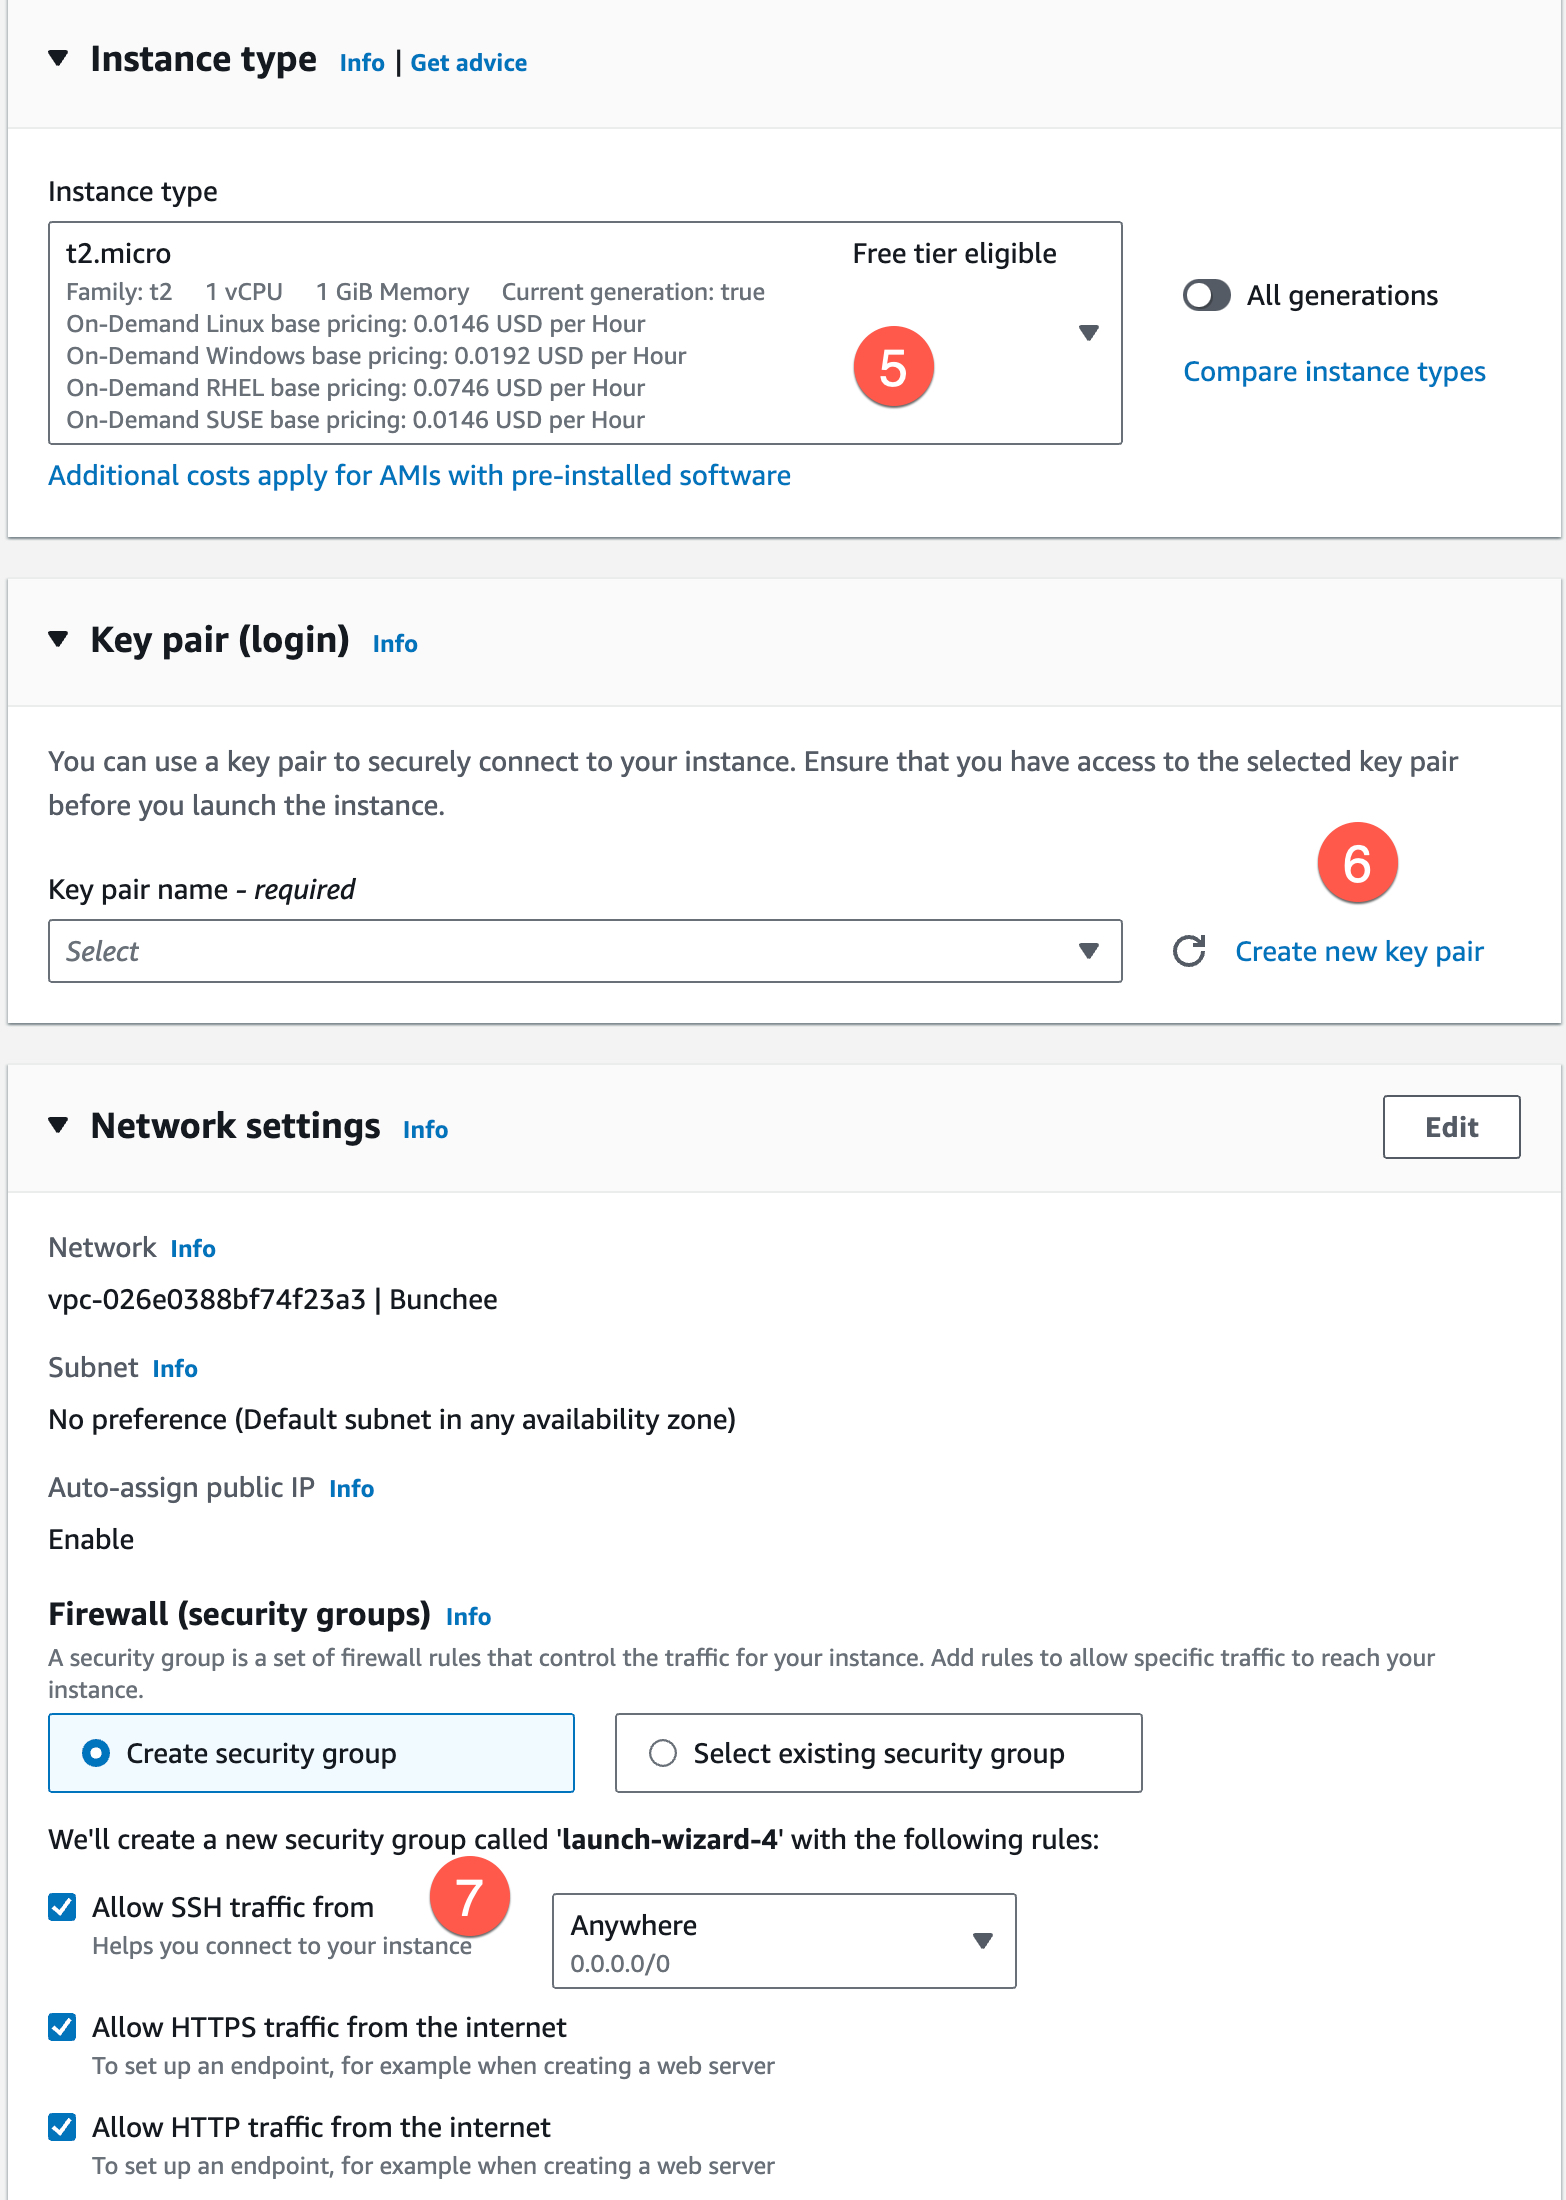Disable Allow SSH traffic from
Image resolution: width=1566 pixels, height=2200 pixels.
point(62,1906)
